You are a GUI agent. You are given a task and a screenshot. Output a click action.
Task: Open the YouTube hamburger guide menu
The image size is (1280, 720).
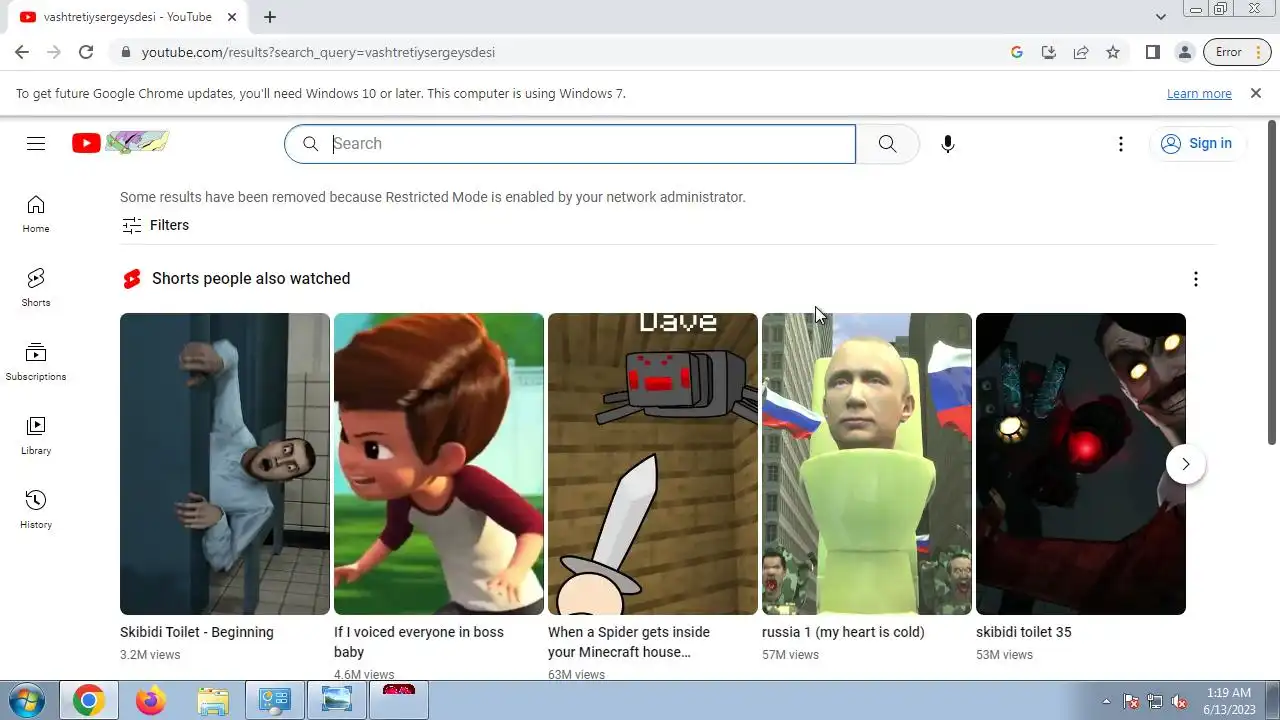click(x=36, y=144)
